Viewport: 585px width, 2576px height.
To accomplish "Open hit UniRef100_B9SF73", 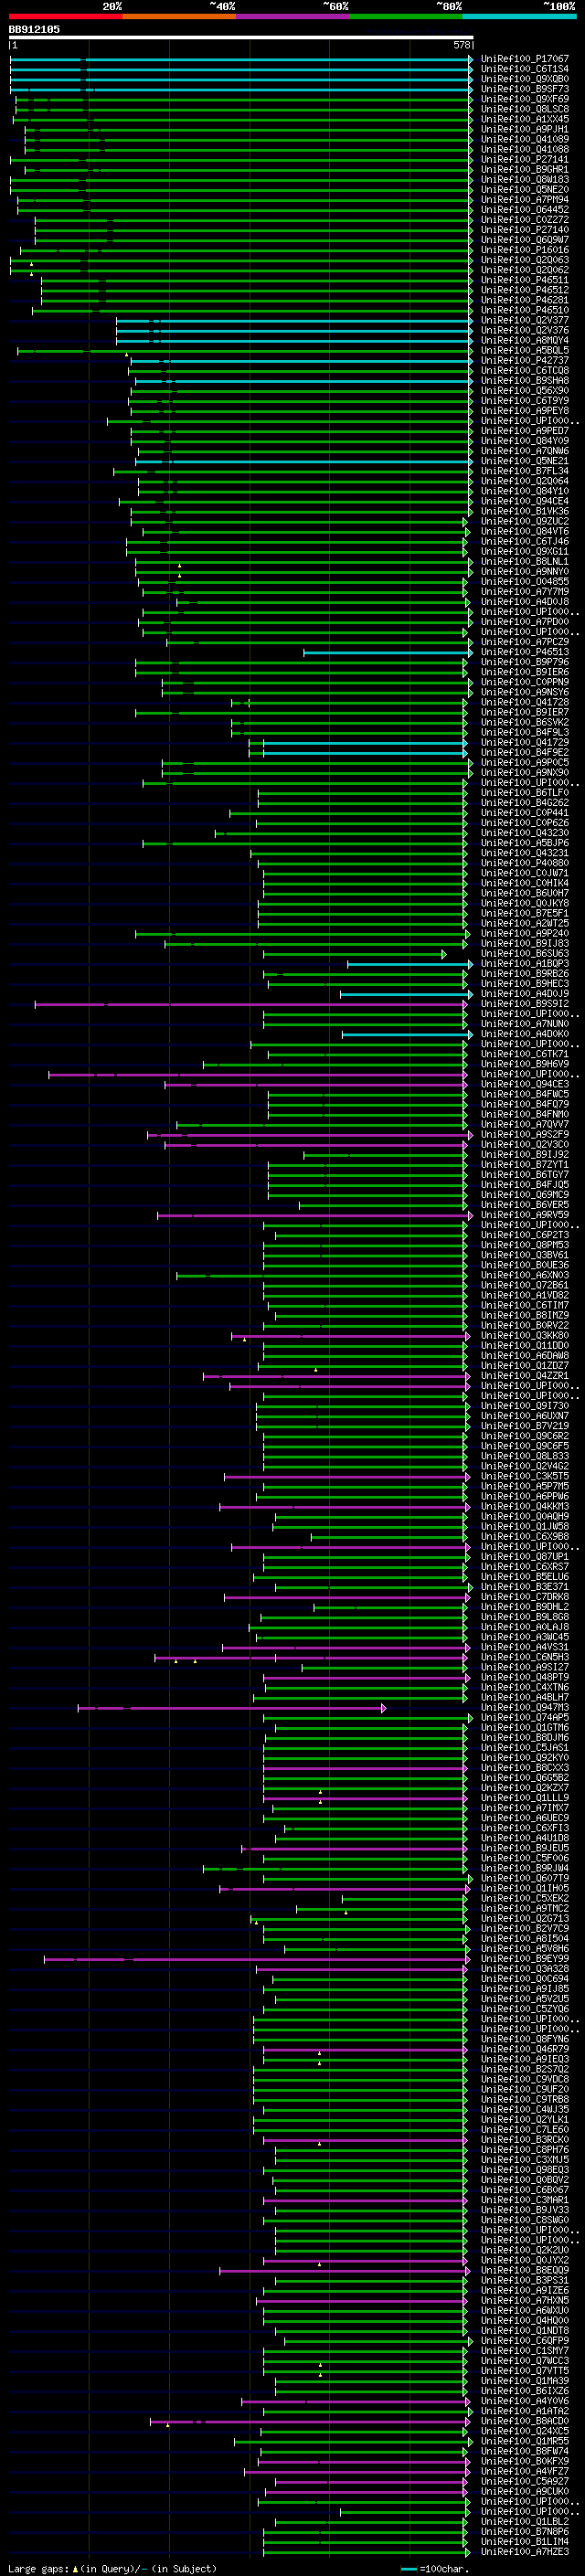I will click(525, 89).
